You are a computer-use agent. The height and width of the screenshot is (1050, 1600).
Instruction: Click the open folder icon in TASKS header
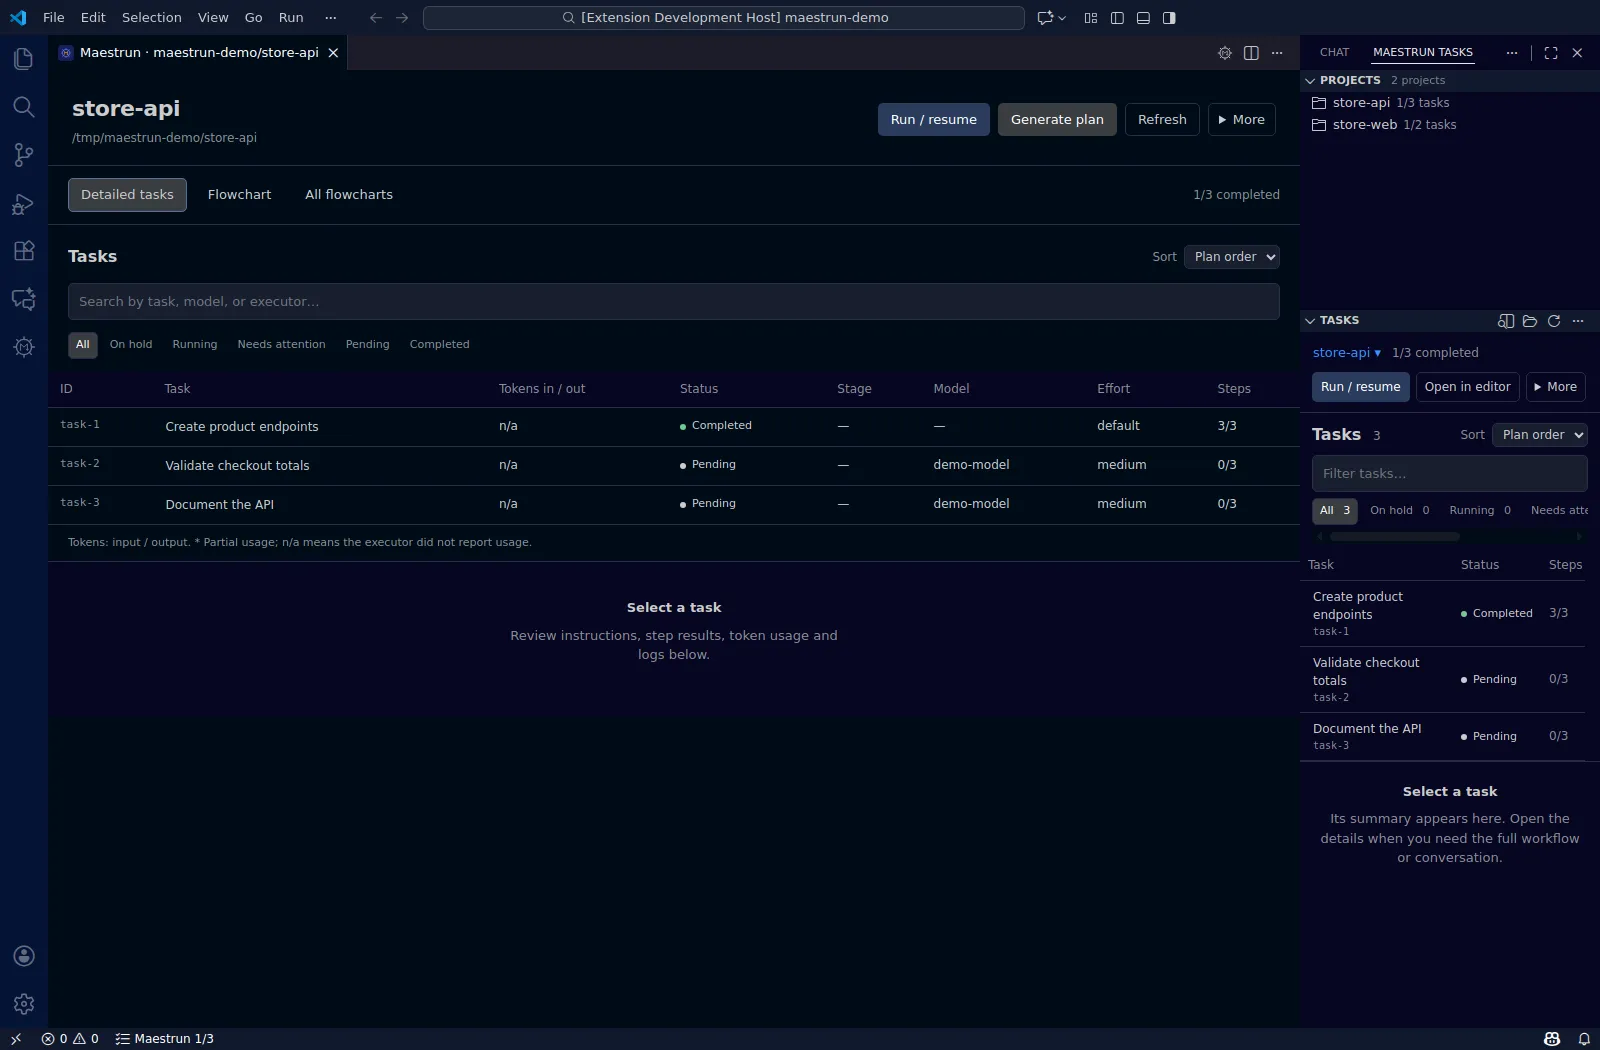pos(1530,321)
